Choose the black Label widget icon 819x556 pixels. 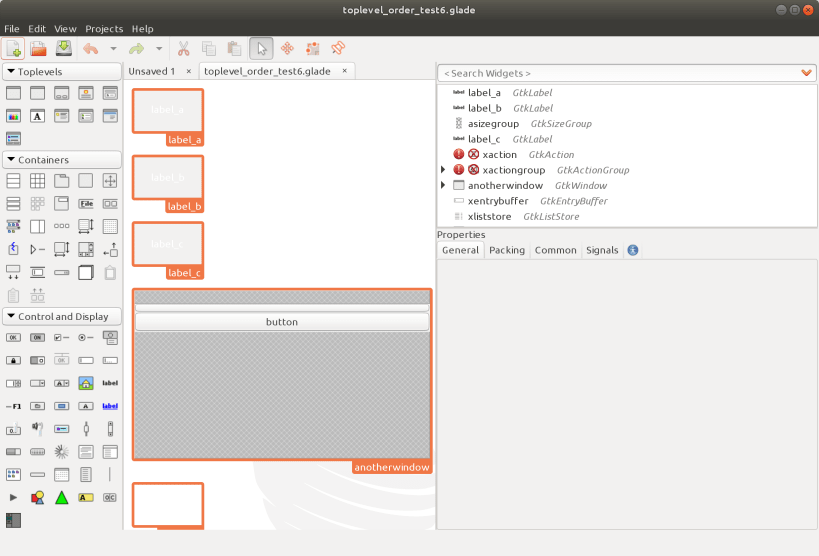point(110,383)
